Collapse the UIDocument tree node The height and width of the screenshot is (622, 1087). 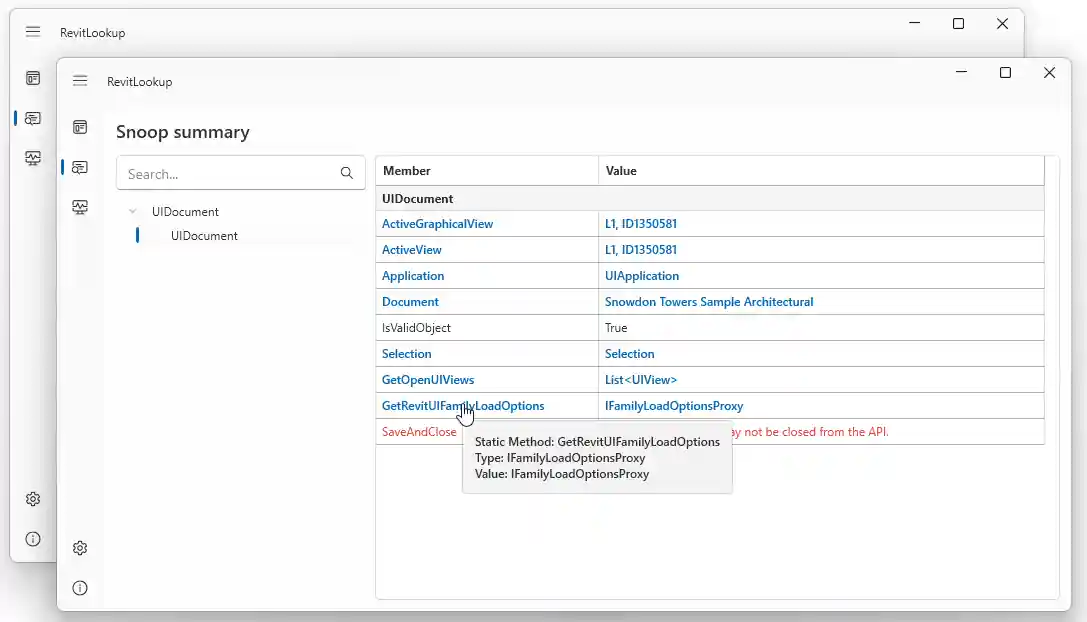(133, 212)
